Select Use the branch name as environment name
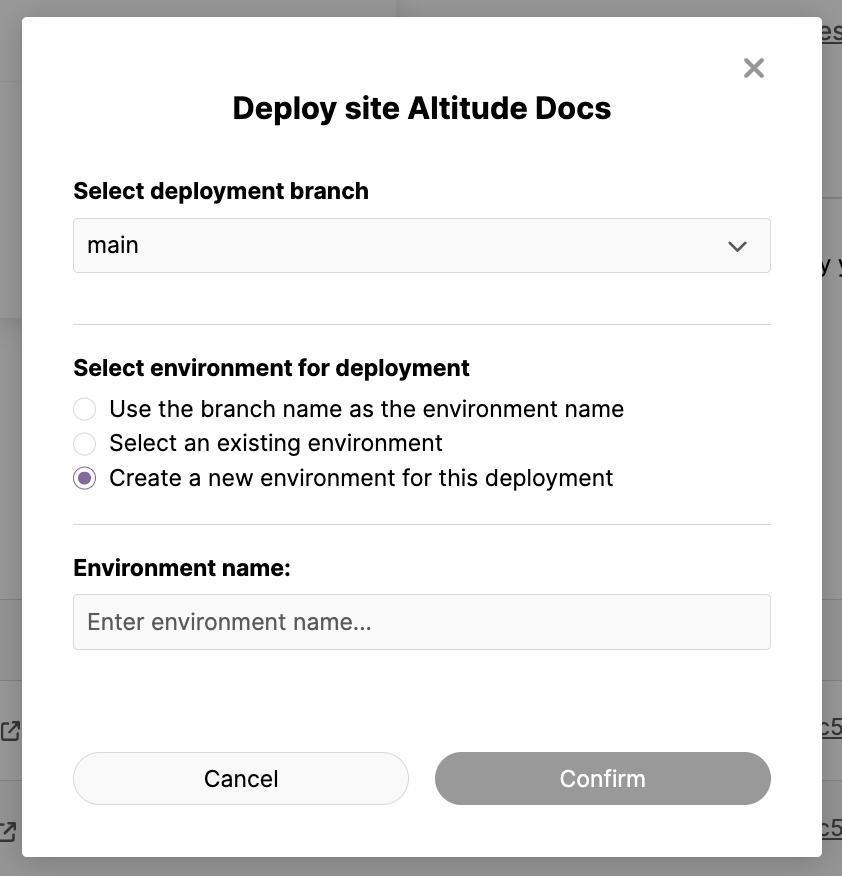 point(84,409)
